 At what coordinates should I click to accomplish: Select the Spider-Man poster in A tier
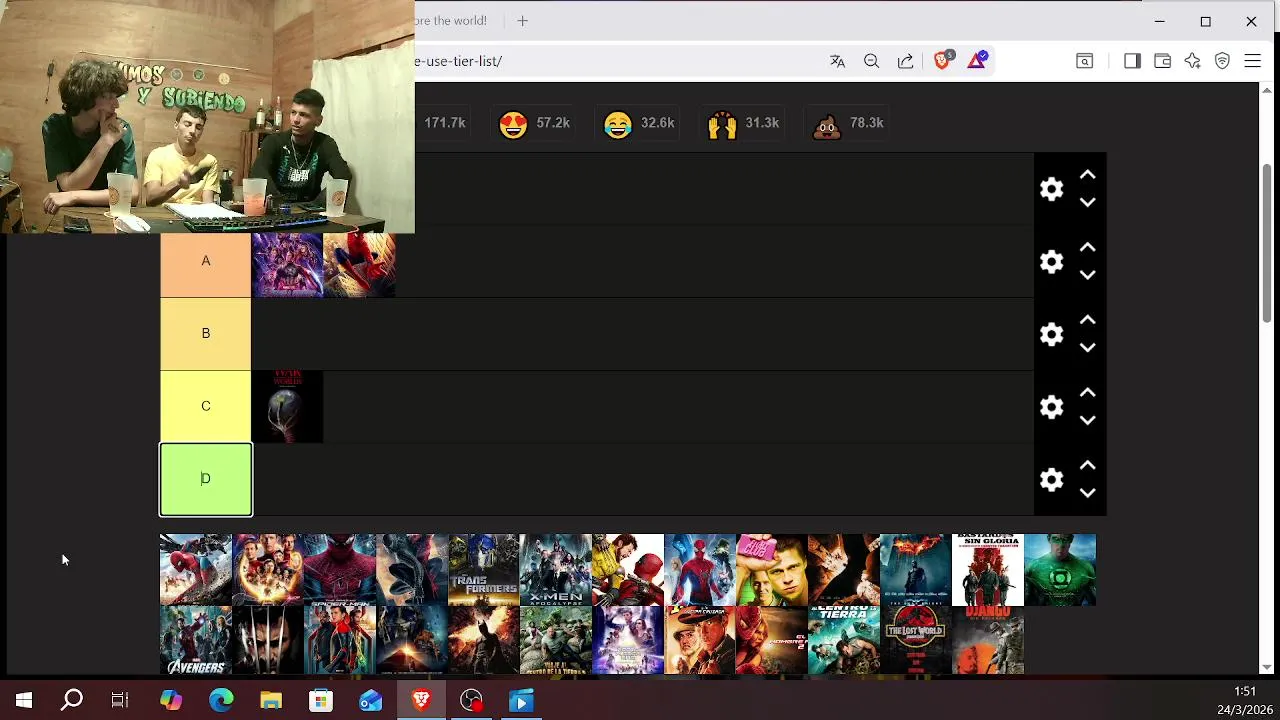(360, 265)
